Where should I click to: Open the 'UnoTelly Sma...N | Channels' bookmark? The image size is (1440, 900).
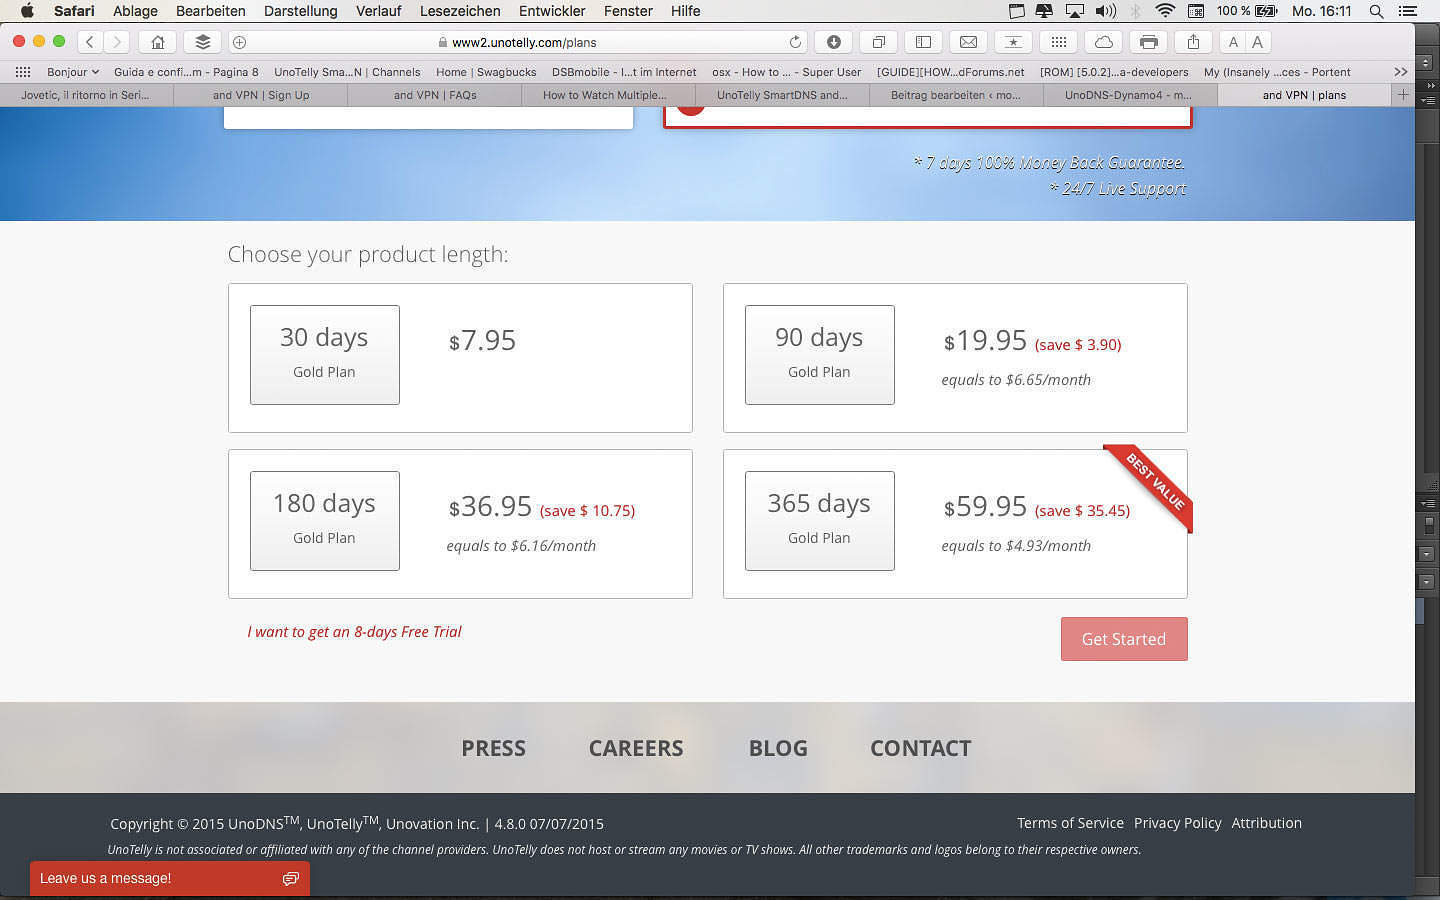coord(347,72)
